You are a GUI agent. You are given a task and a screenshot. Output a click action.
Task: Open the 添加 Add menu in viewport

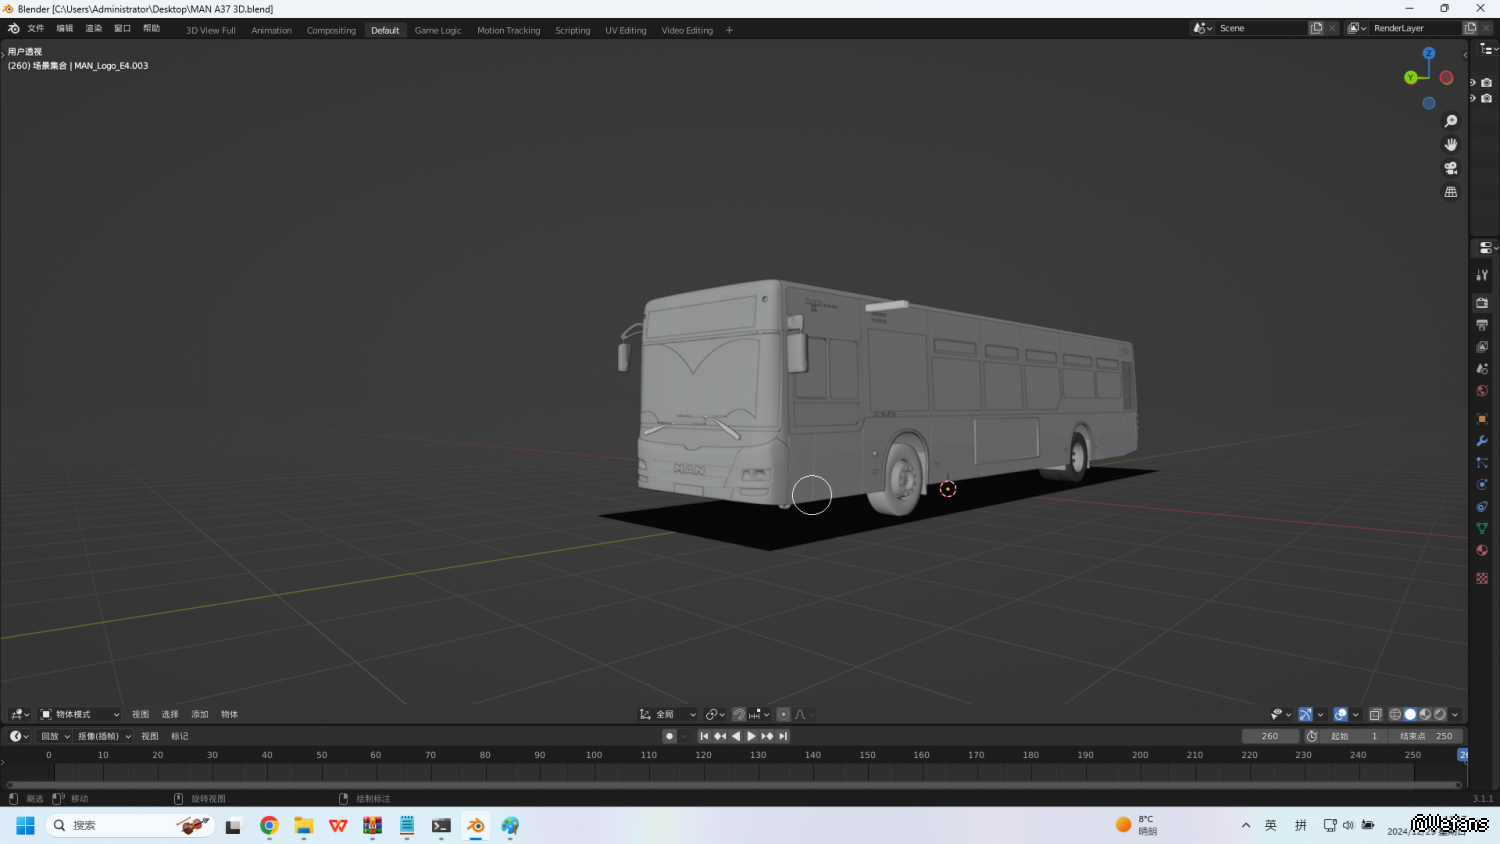200,714
